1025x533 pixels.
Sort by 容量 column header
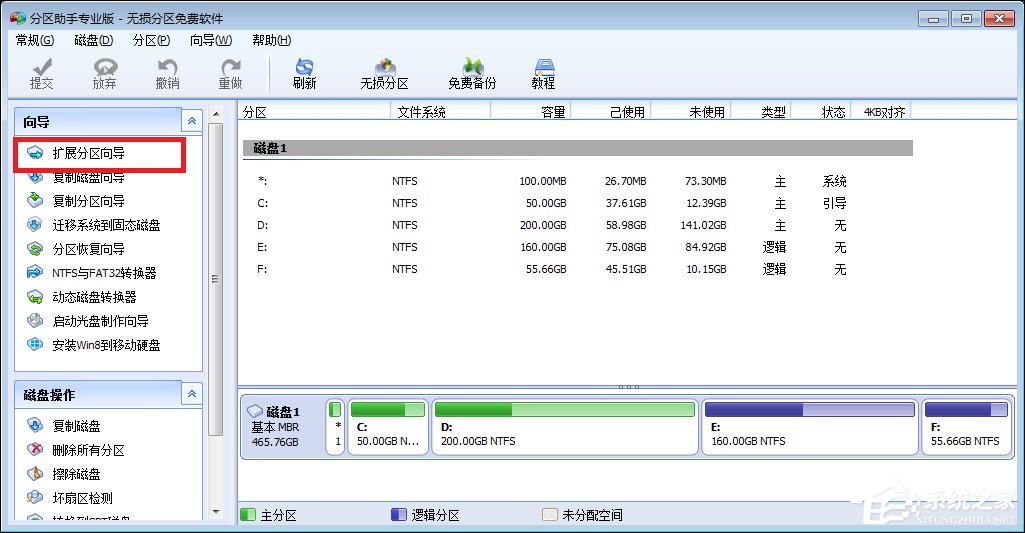(531, 112)
